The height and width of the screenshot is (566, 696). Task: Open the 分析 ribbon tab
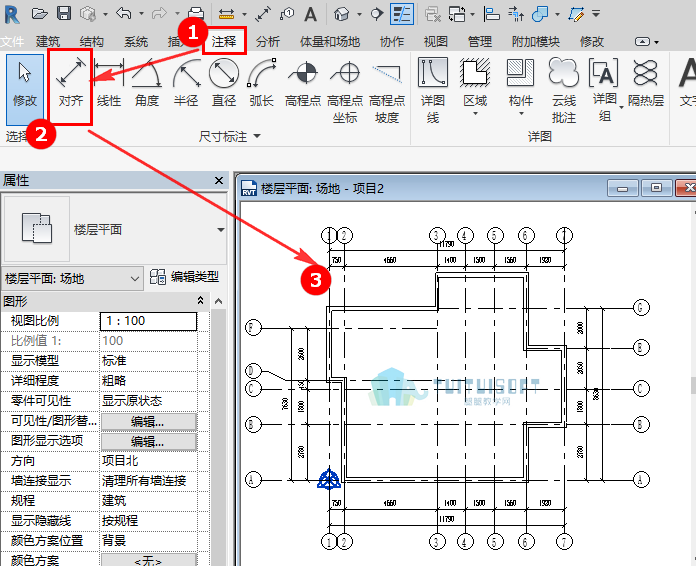point(268,42)
